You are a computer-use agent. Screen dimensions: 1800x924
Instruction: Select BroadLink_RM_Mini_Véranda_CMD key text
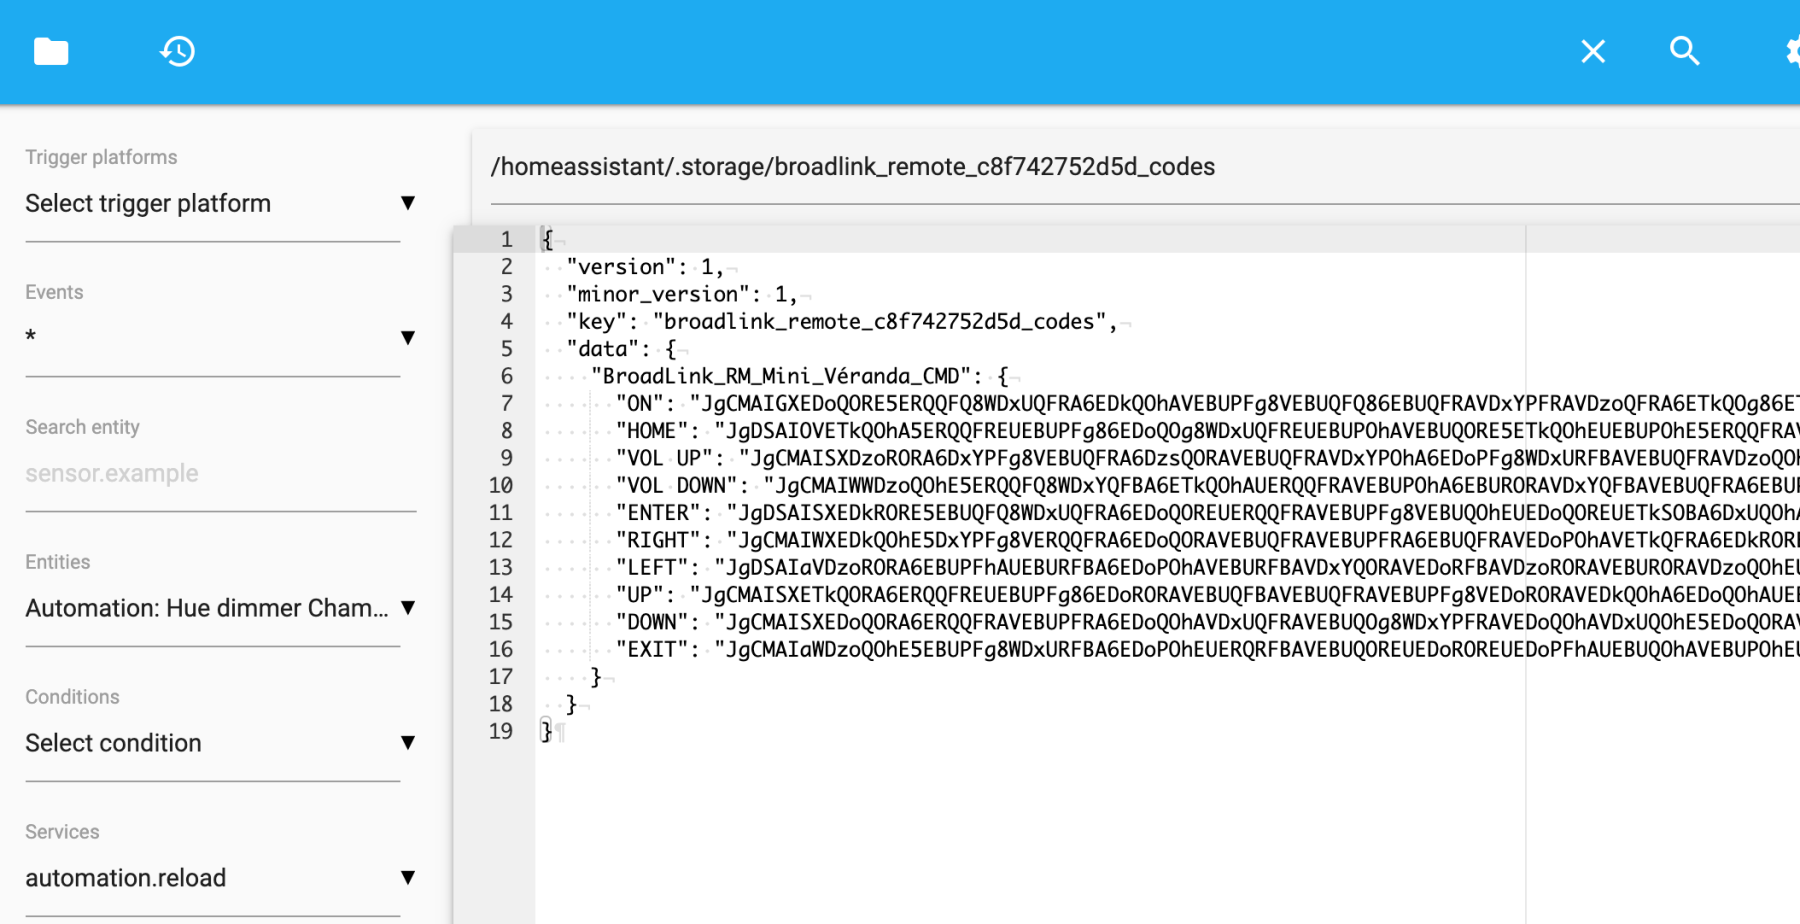pyautogui.click(x=781, y=376)
